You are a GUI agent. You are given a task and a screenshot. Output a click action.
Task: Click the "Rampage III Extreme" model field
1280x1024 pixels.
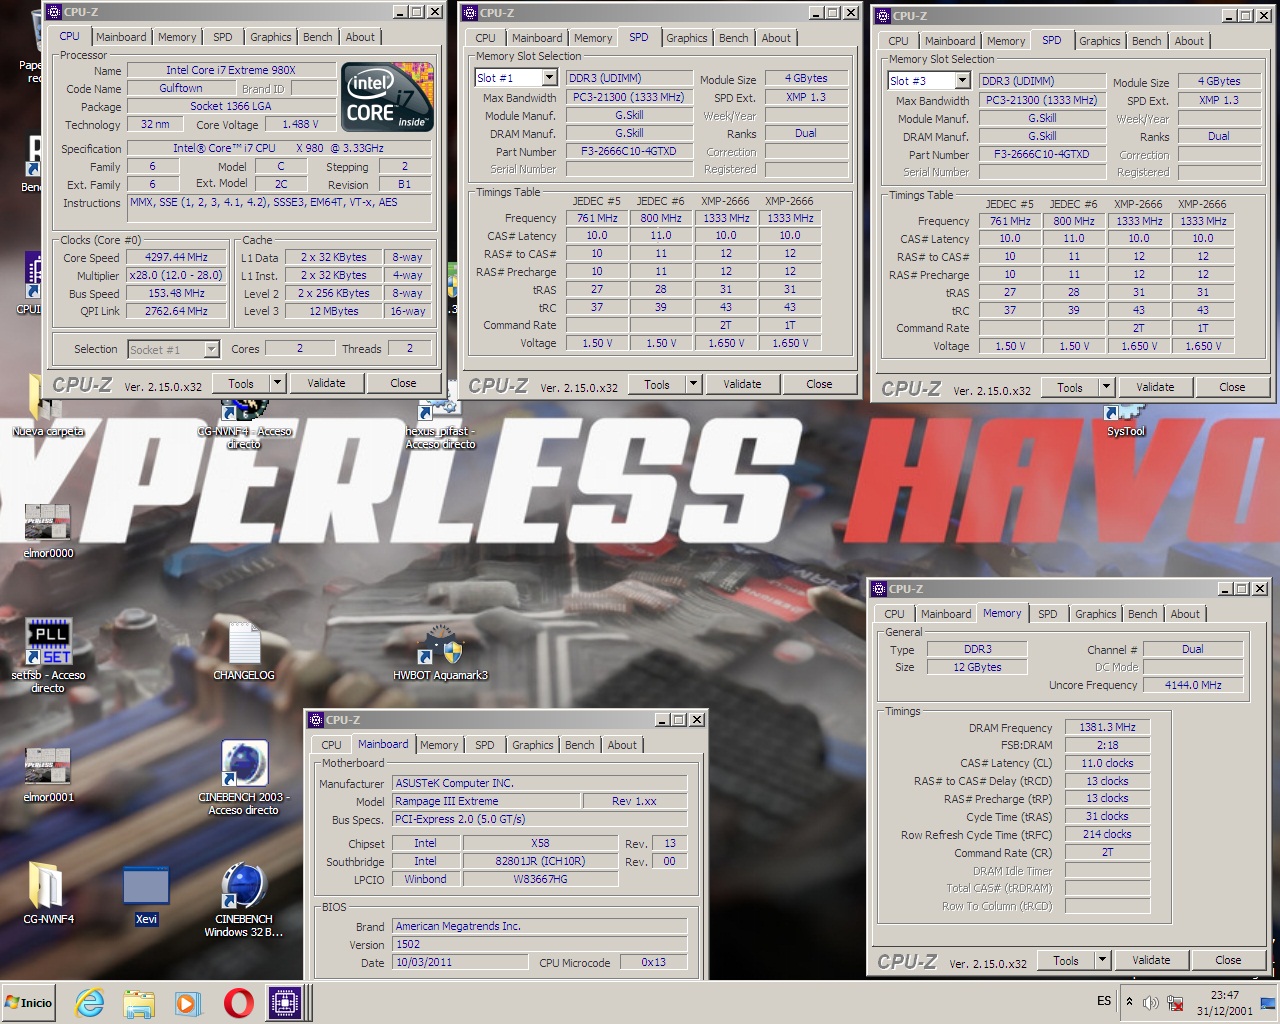click(485, 801)
